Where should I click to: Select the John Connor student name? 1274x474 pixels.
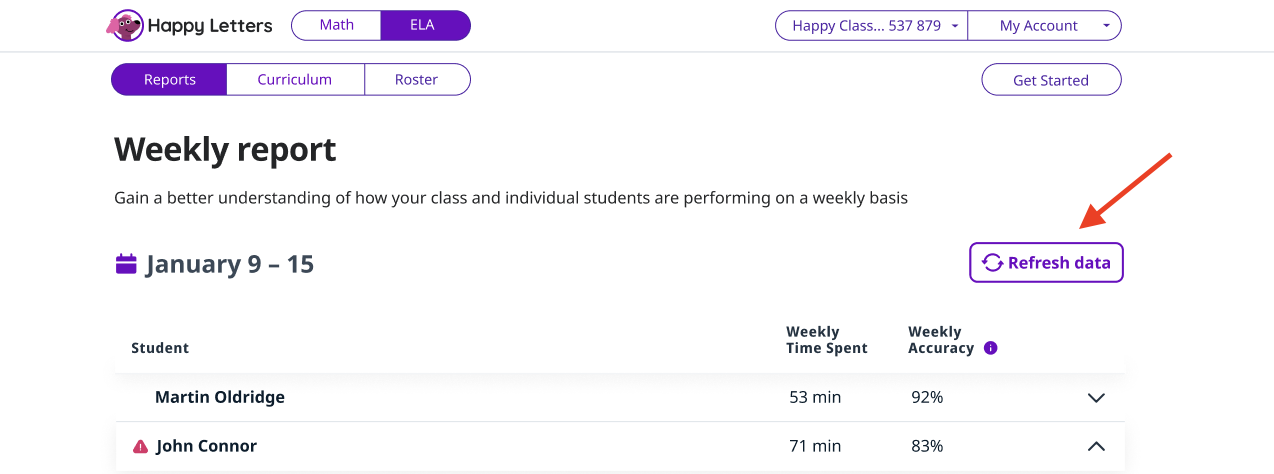[x=206, y=446]
